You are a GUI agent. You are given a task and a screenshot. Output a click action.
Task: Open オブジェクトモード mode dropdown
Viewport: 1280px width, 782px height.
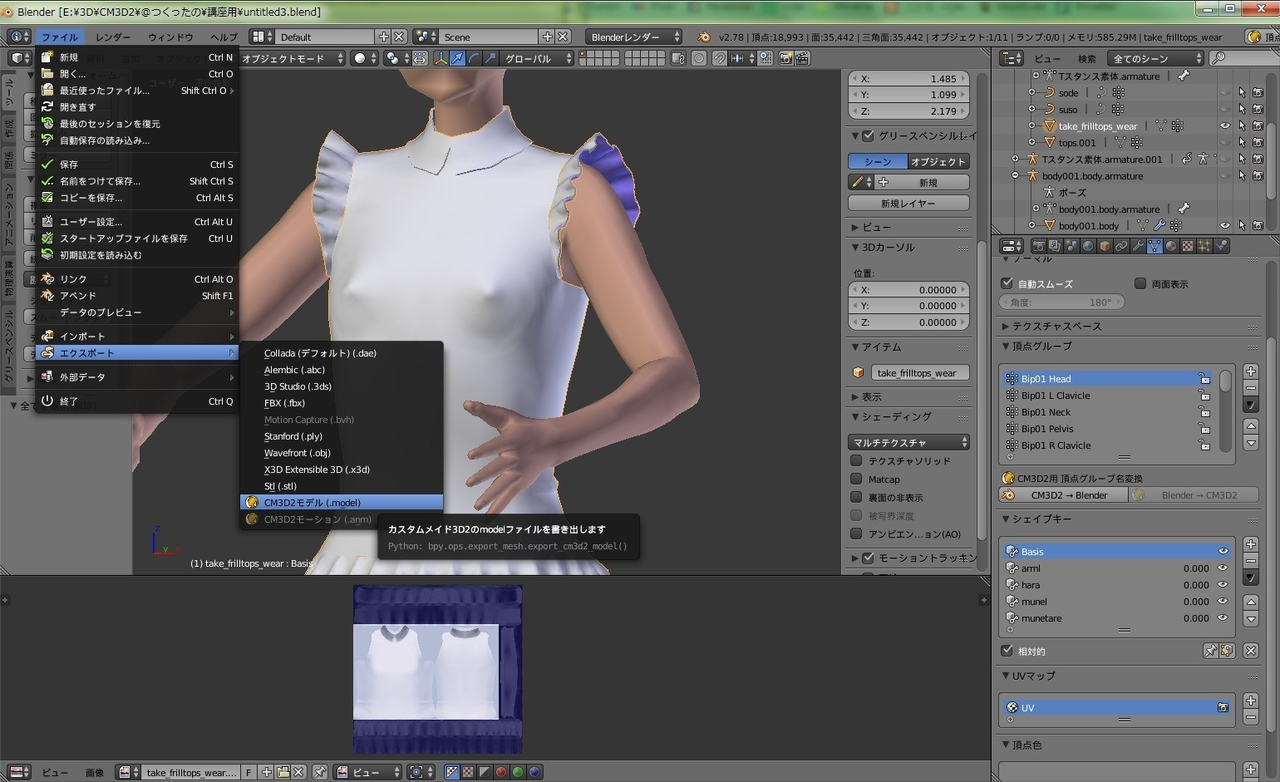(x=292, y=58)
